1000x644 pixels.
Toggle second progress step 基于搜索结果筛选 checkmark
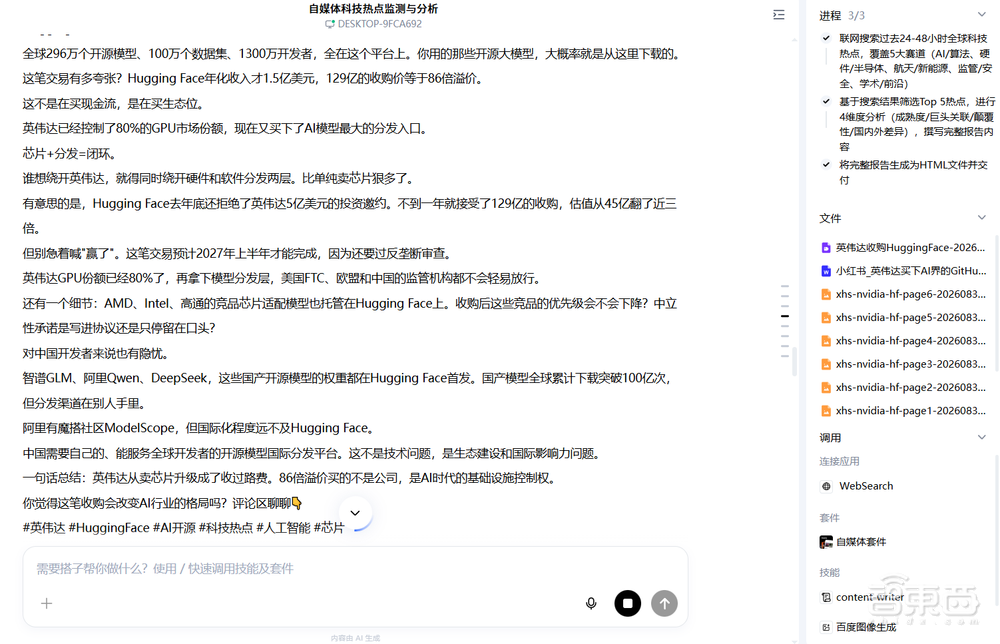point(826,101)
